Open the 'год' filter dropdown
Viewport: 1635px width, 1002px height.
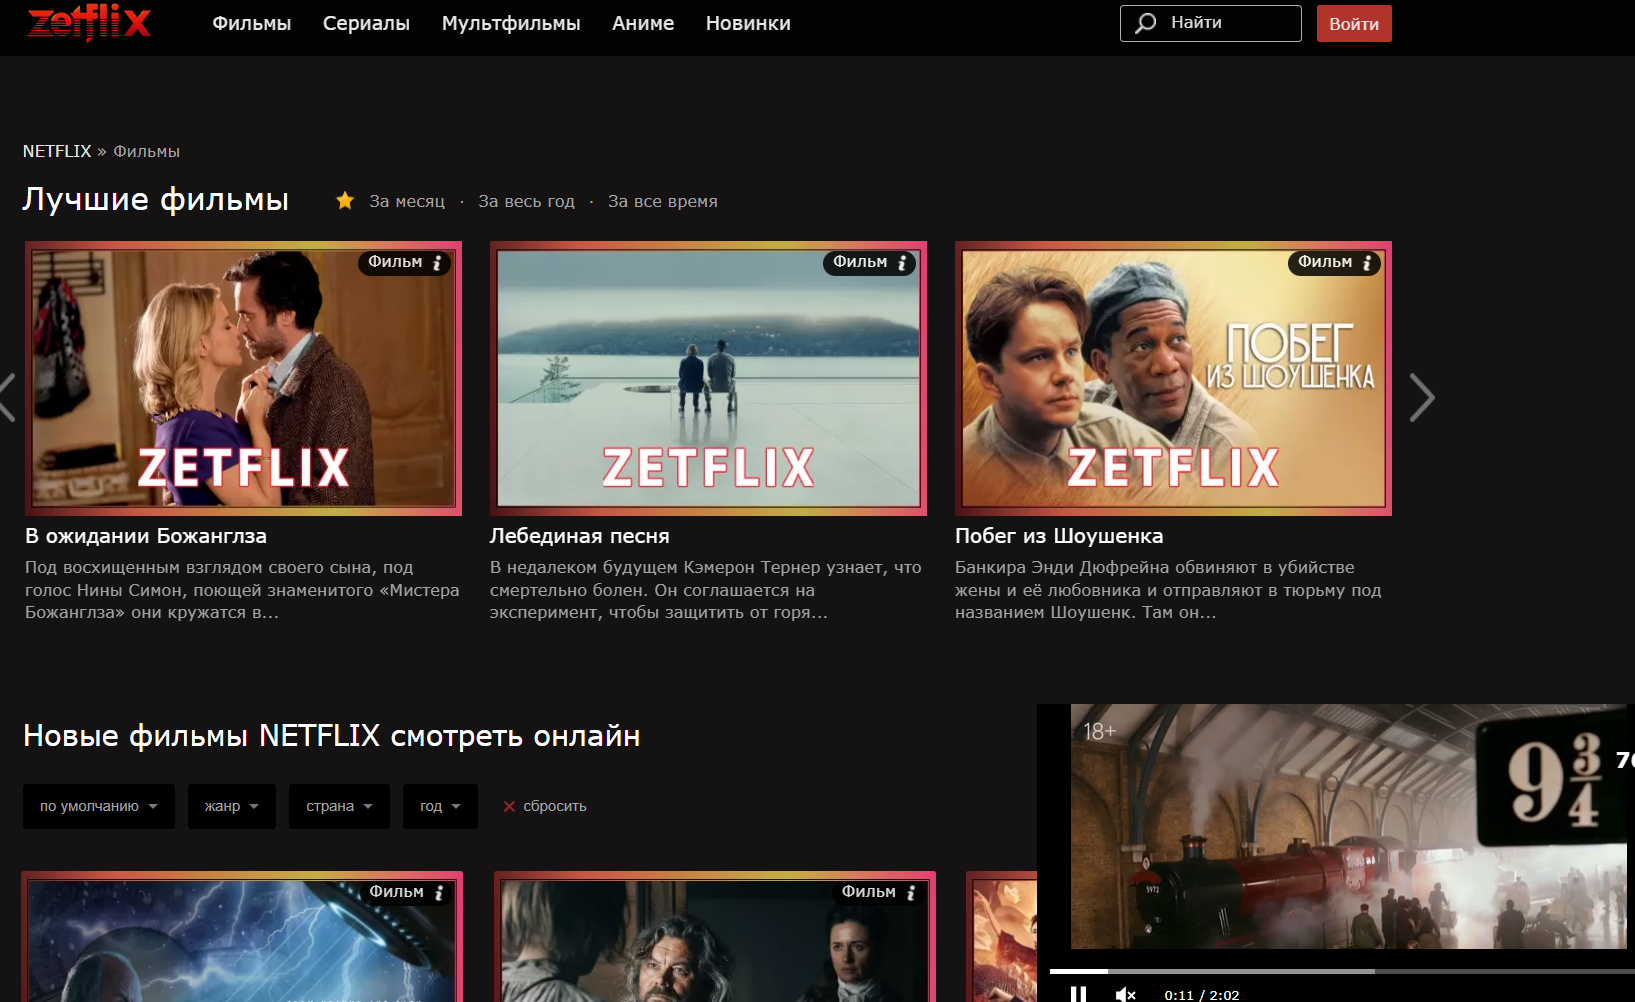440,806
